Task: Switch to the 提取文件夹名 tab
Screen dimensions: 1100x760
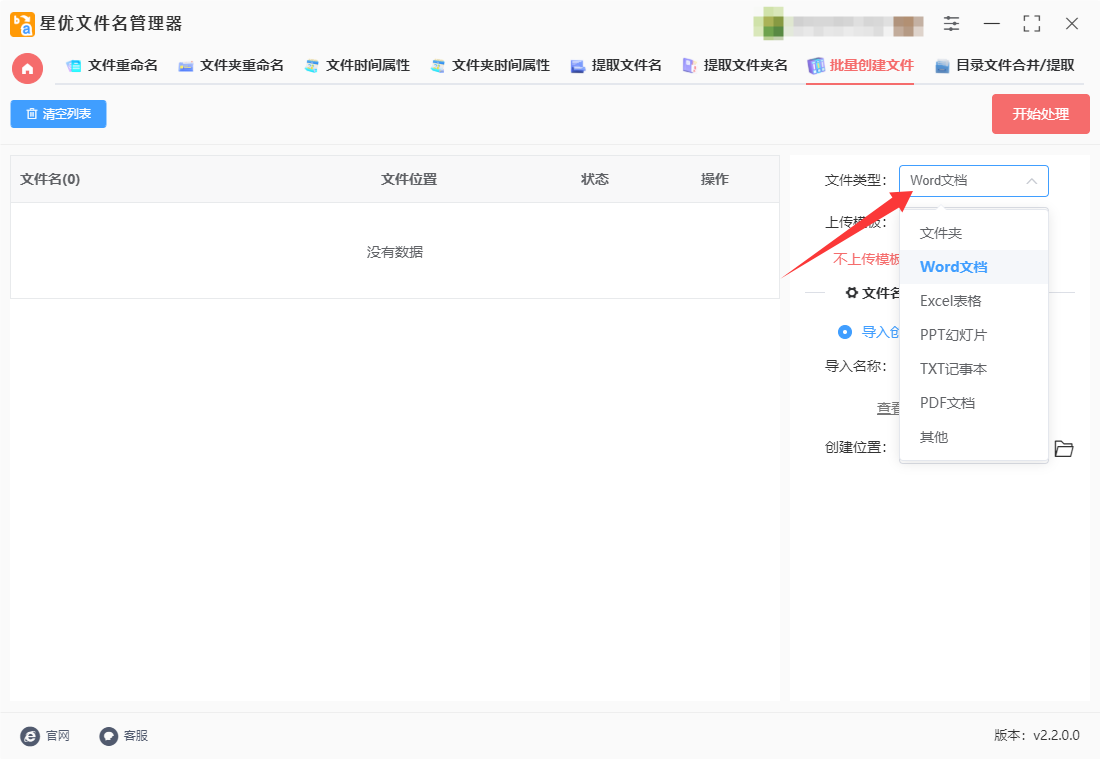Action: click(x=735, y=66)
